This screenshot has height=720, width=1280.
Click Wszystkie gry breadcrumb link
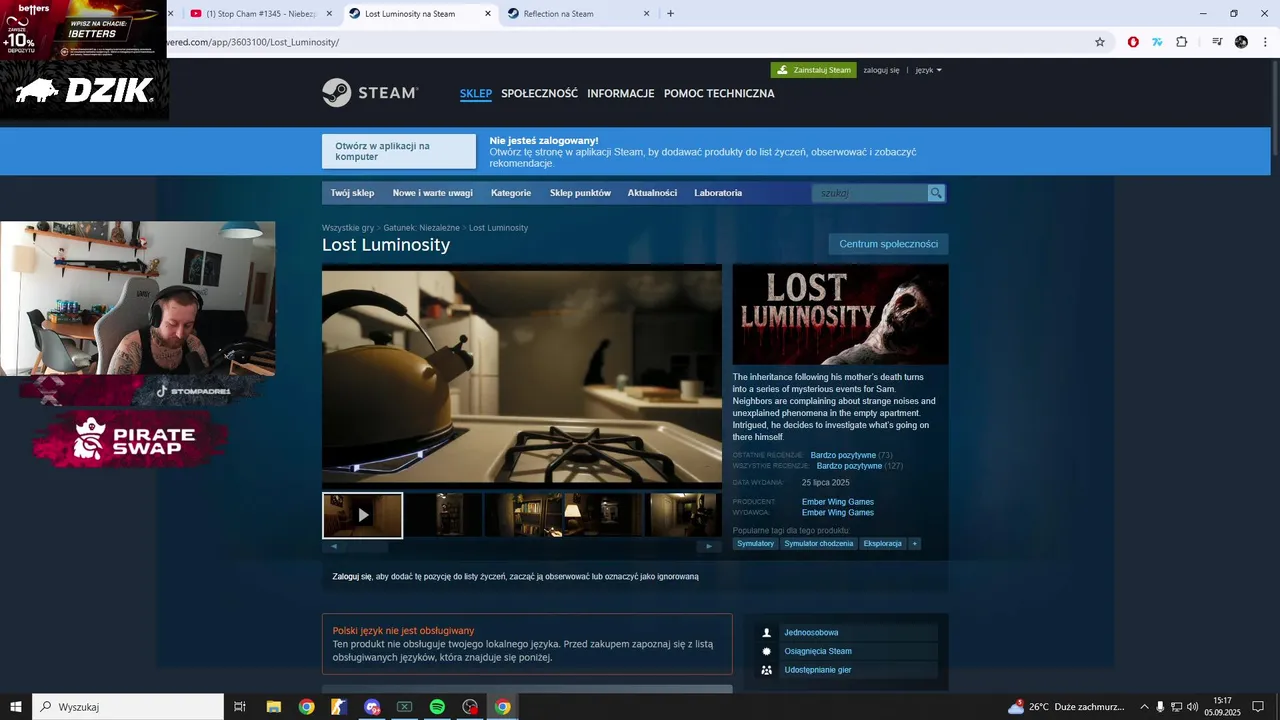click(x=348, y=228)
